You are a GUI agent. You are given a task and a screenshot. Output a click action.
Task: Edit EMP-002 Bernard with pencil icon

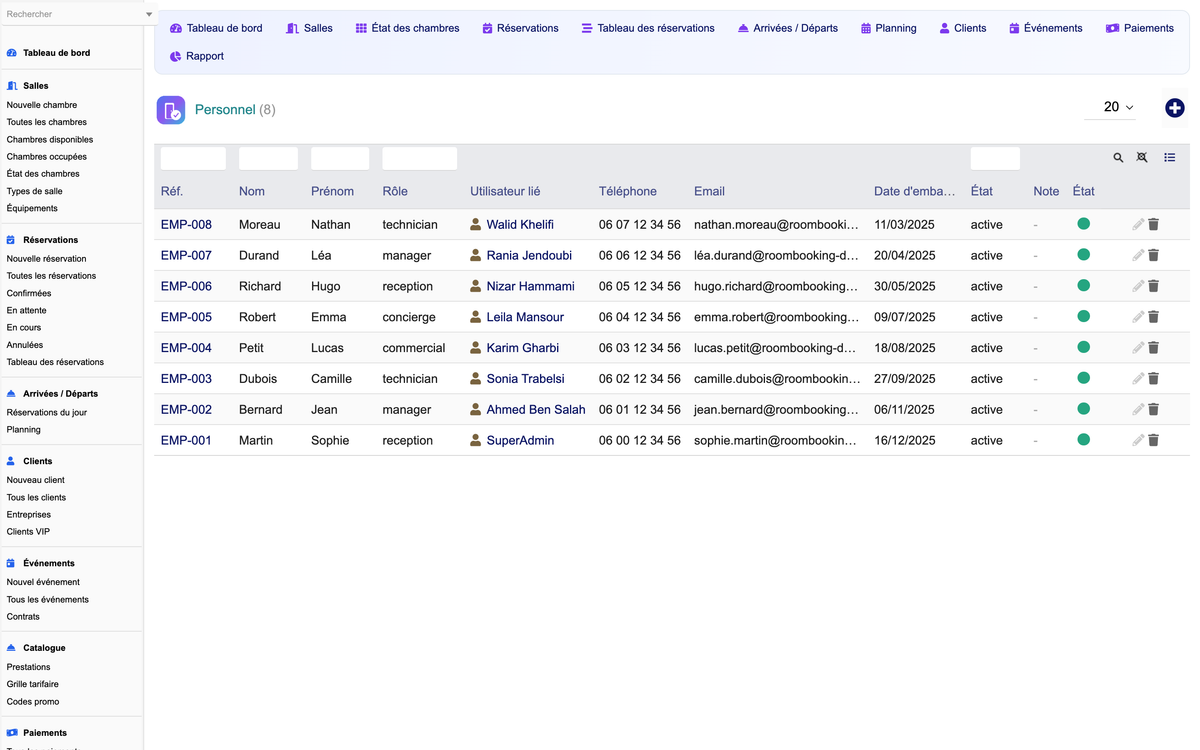pyautogui.click(x=1138, y=410)
